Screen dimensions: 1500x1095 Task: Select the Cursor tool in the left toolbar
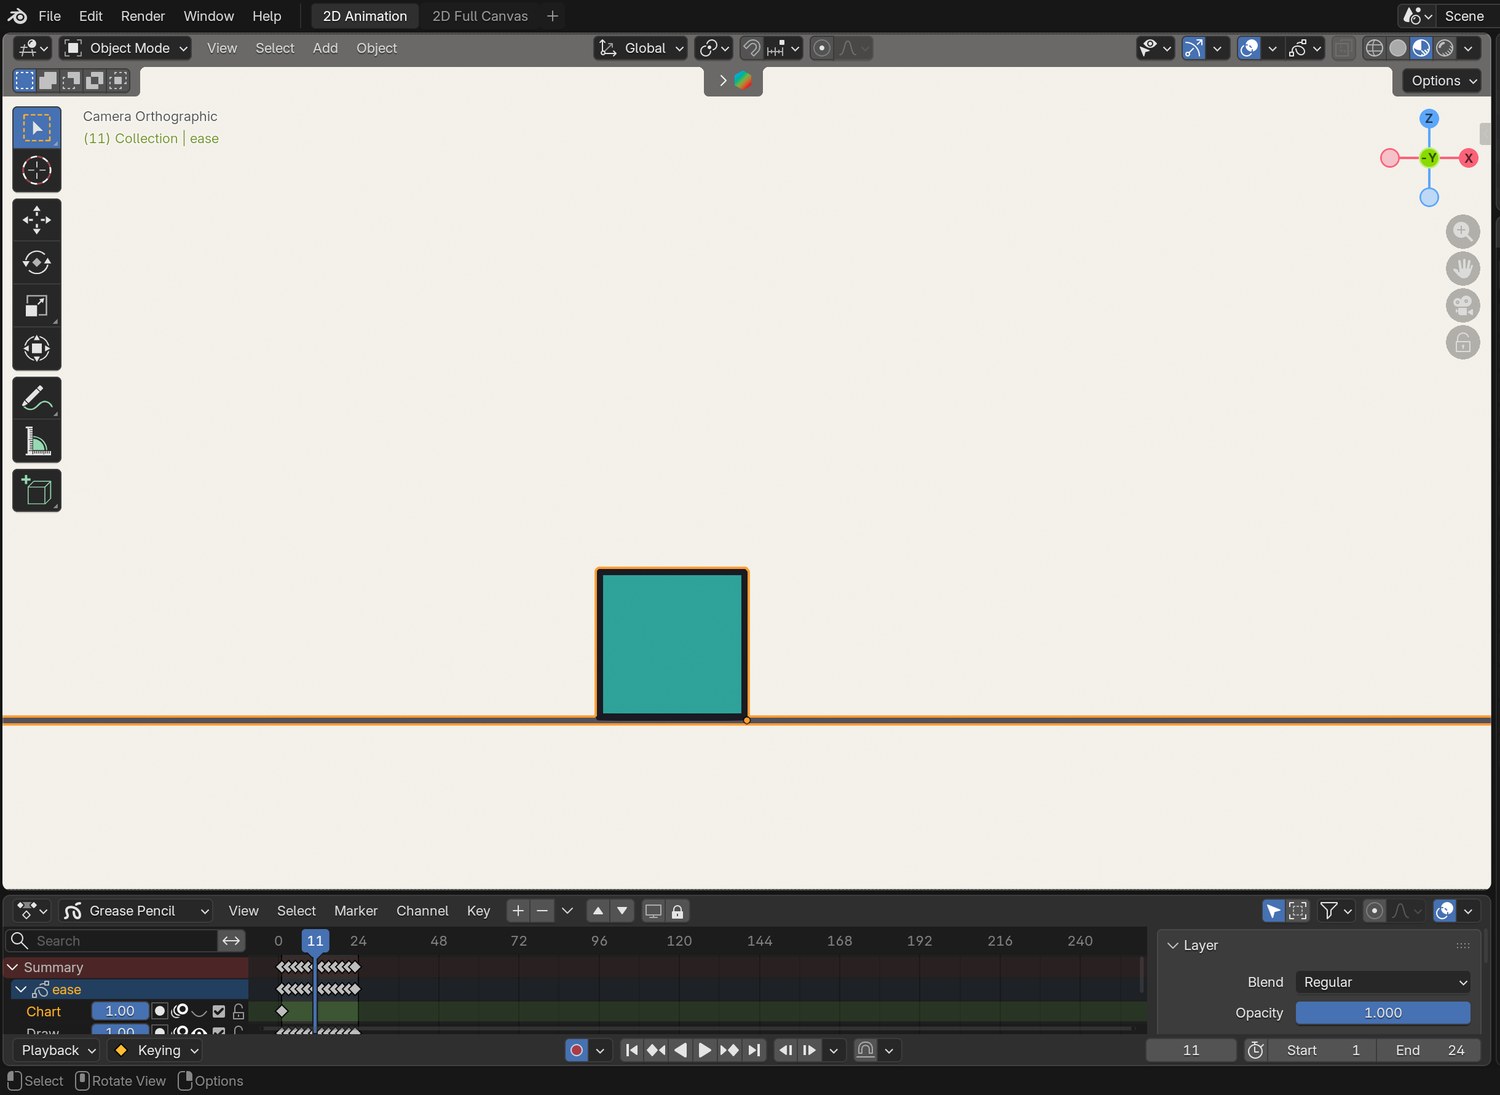[x=37, y=171]
